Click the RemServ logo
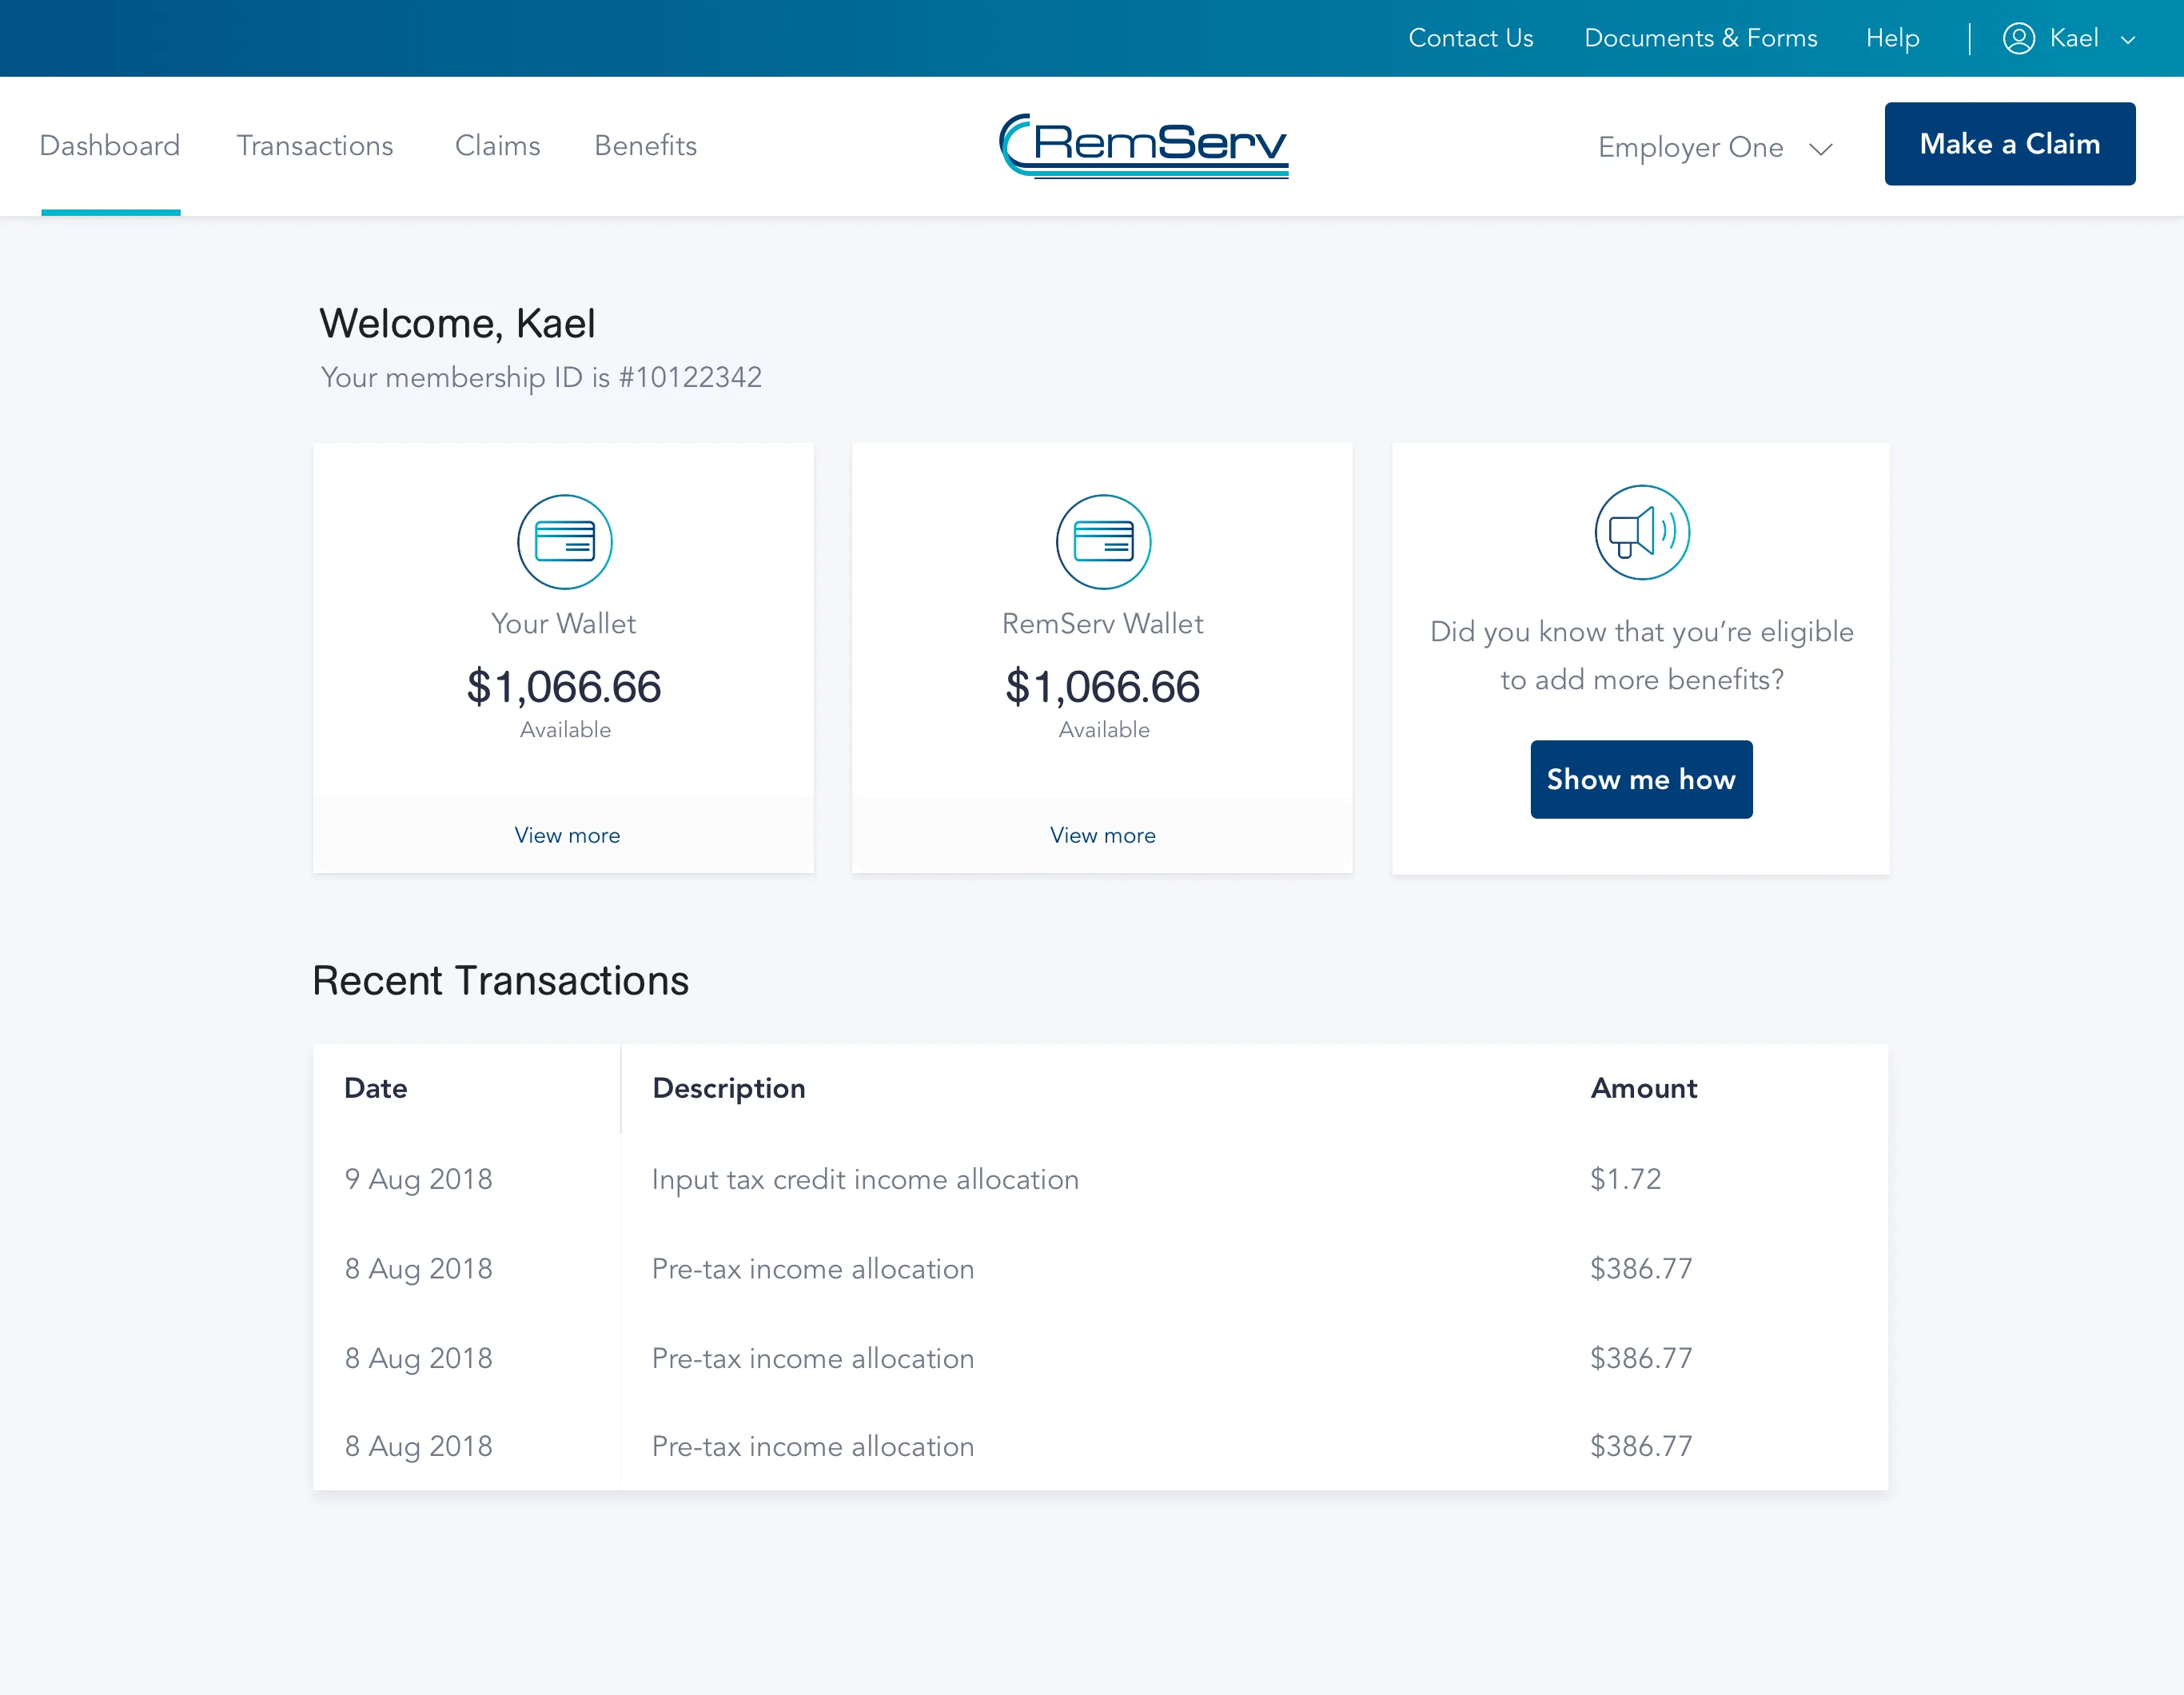Screen dimensions: 2184x1695 pos(1143,146)
